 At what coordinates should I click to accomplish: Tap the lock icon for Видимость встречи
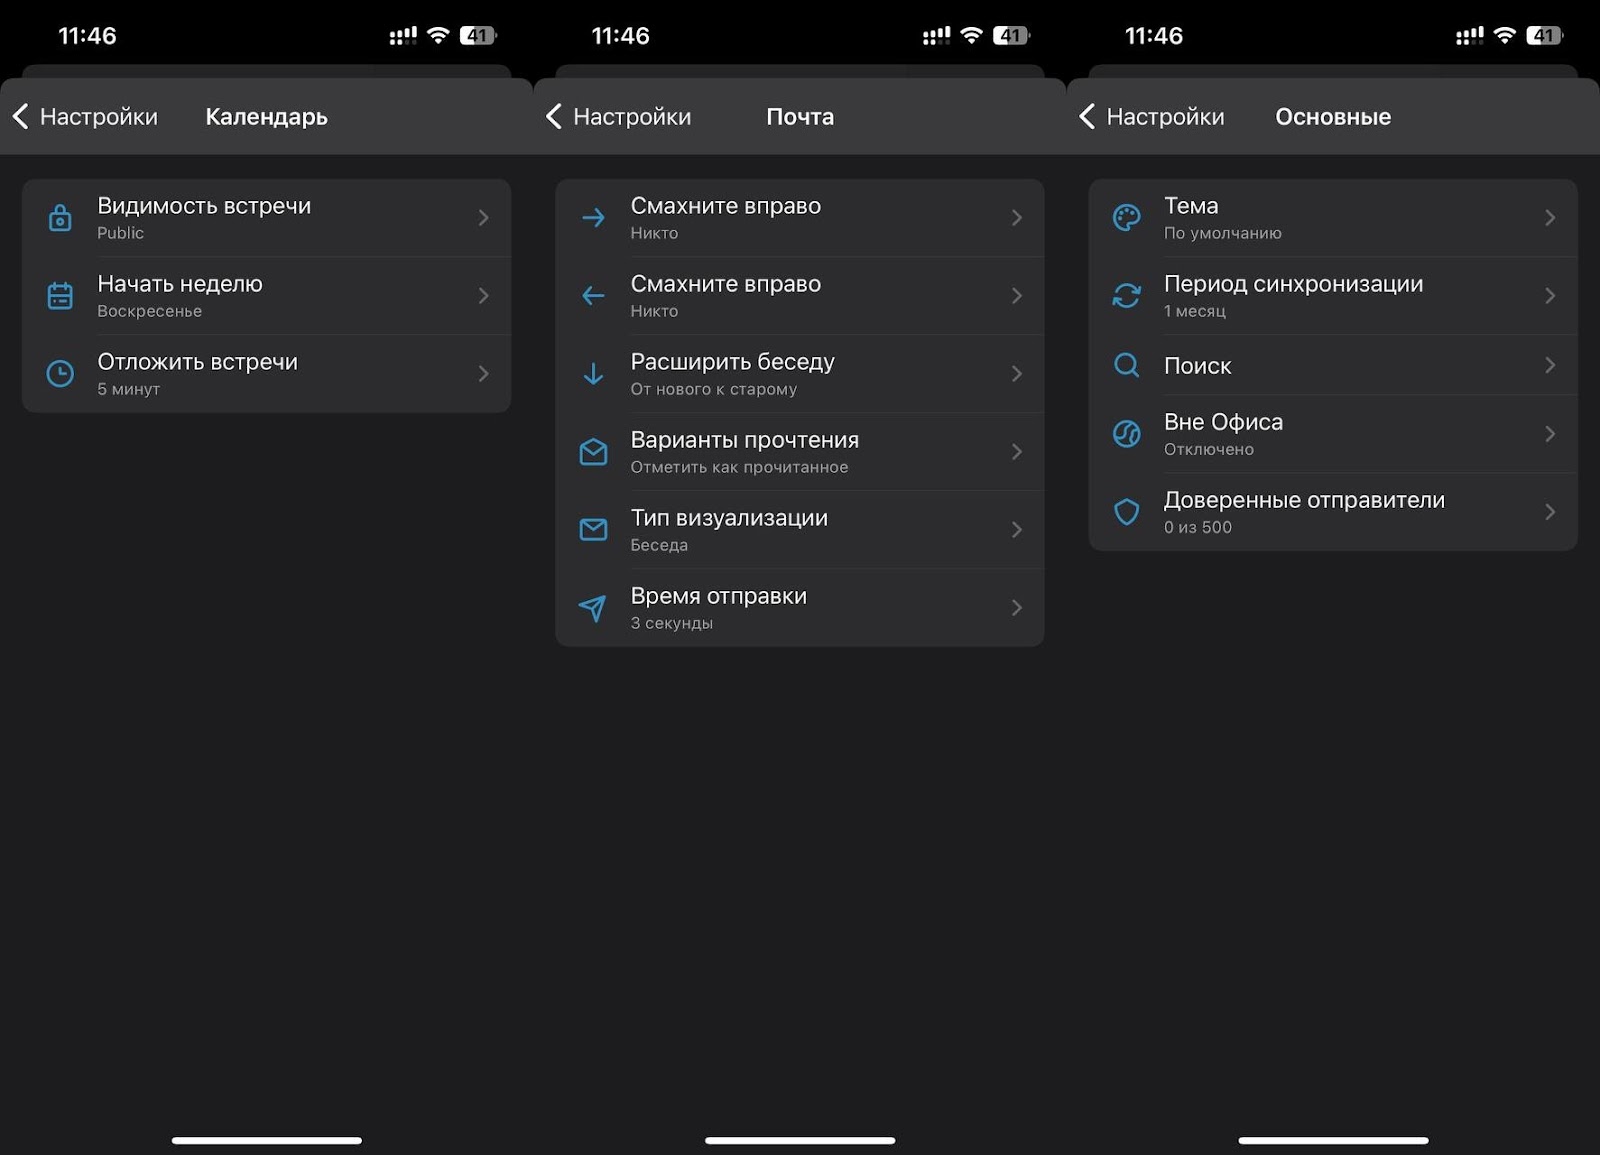pos(60,218)
